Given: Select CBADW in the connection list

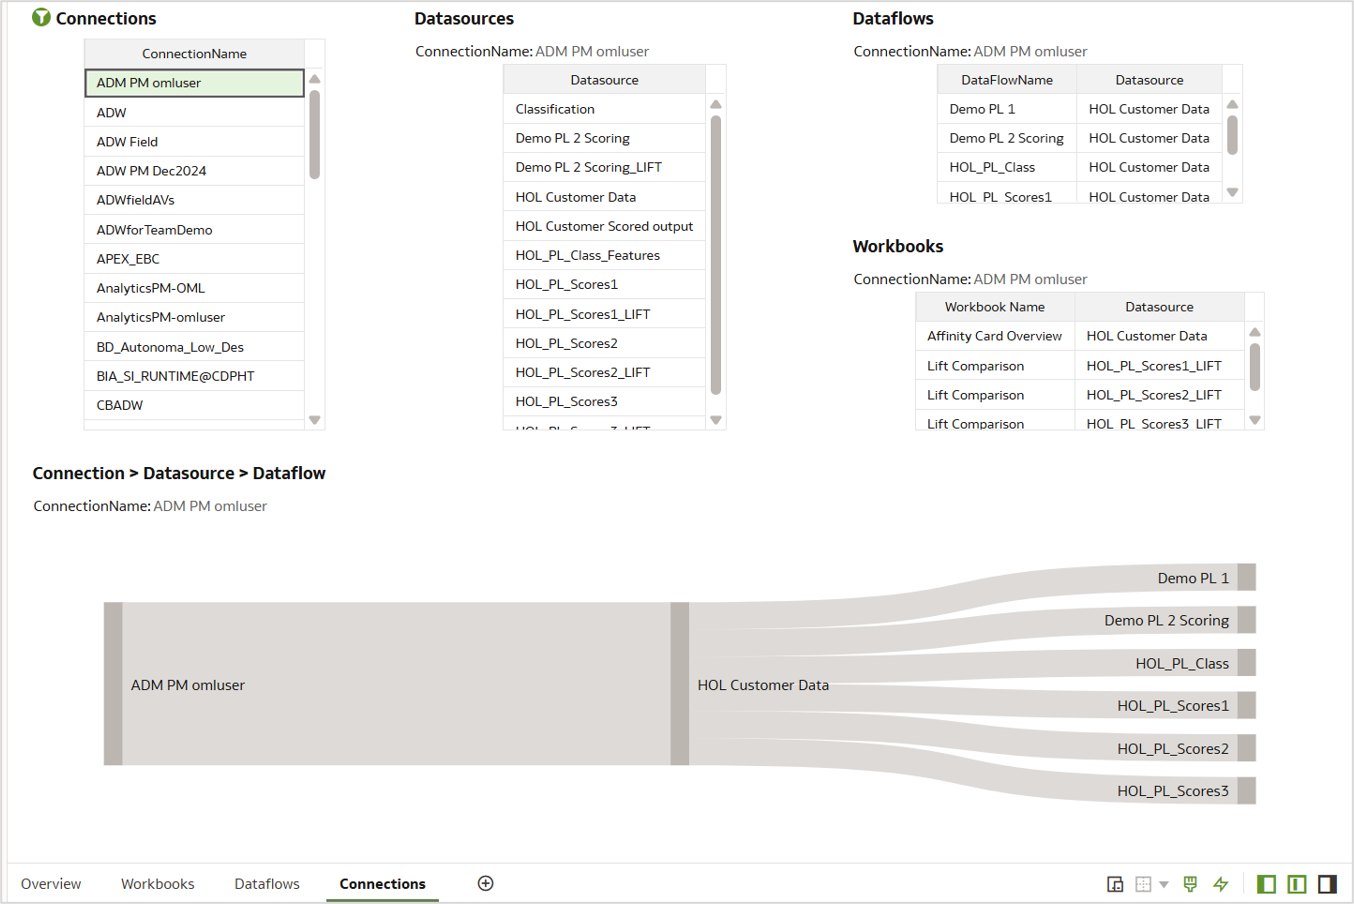Looking at the screenshot, I should point(194,405).
